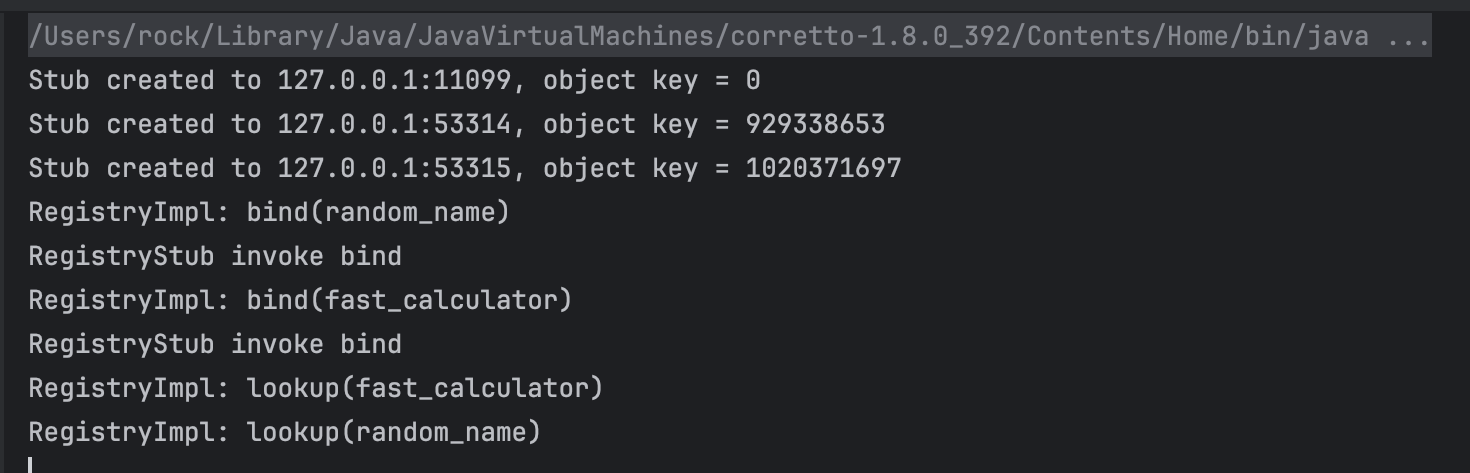
Task: Click the address 127.0.0.1:53314
Action: tap(394, 125)
